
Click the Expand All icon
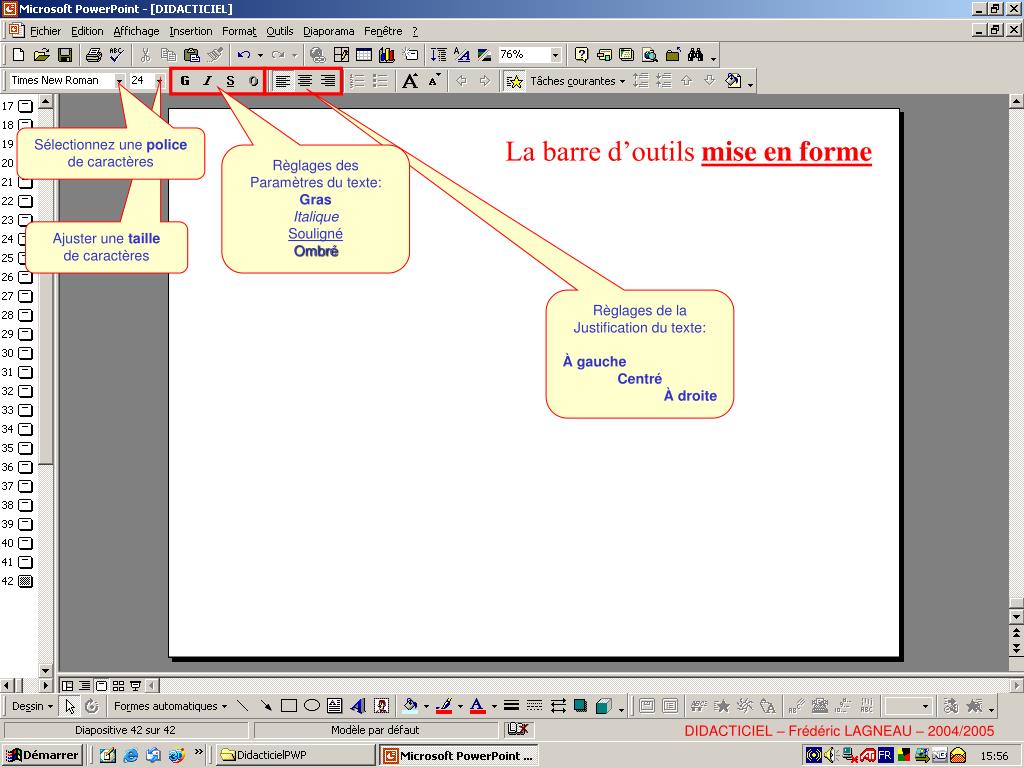[439, 55]
